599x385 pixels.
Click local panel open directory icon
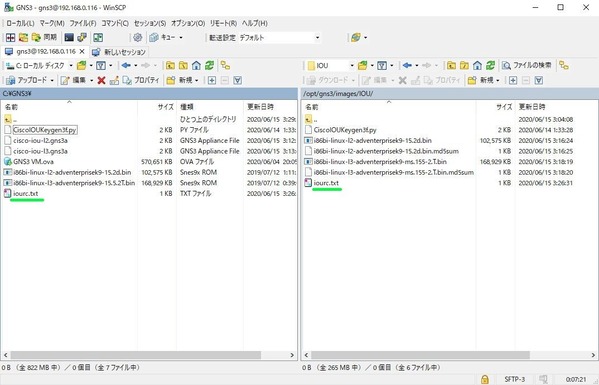(81, 66)
